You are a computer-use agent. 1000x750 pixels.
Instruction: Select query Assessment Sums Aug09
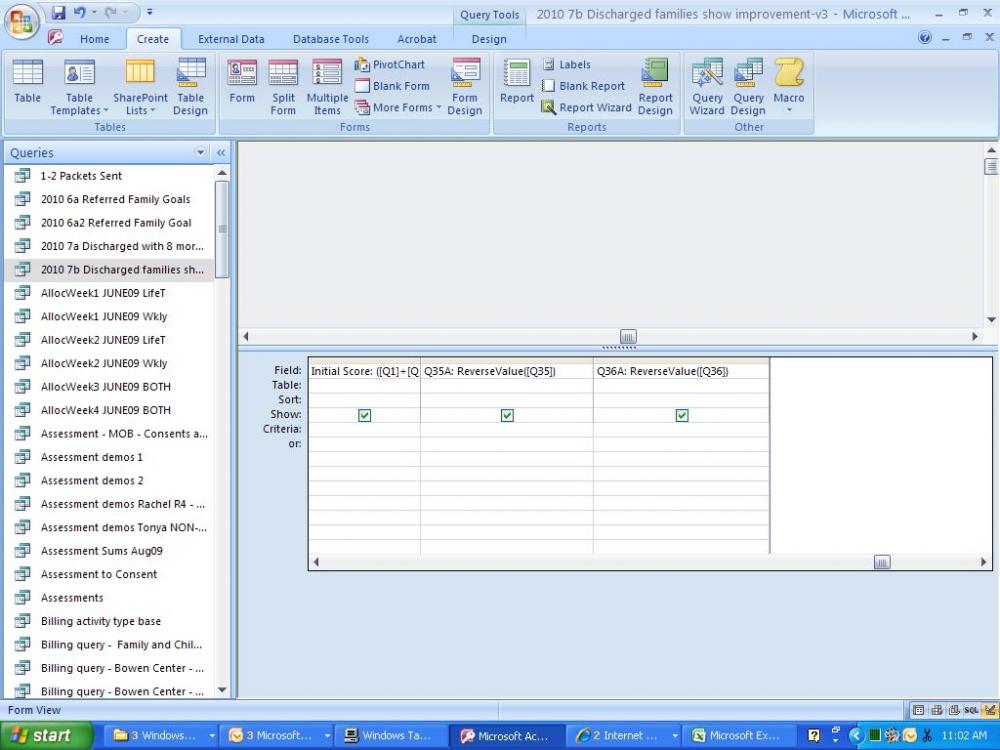tap(109, 550)
